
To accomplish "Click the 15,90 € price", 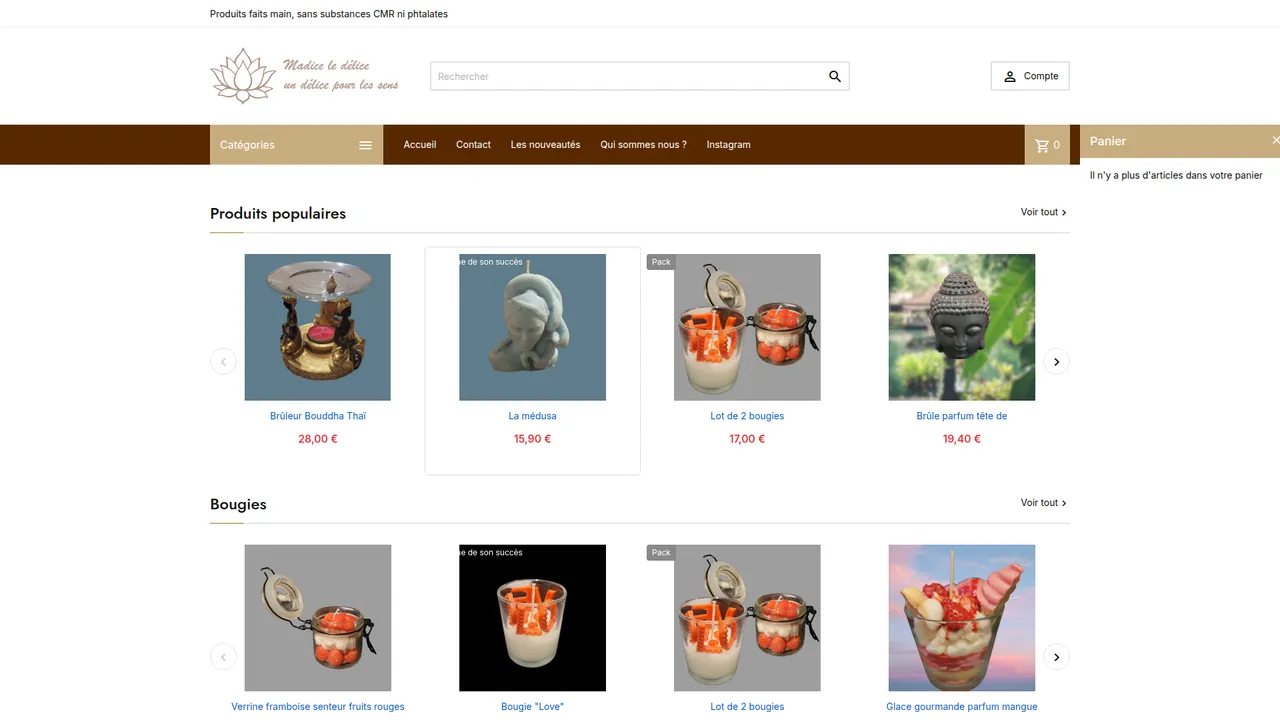I will click(x=533, y=439).
